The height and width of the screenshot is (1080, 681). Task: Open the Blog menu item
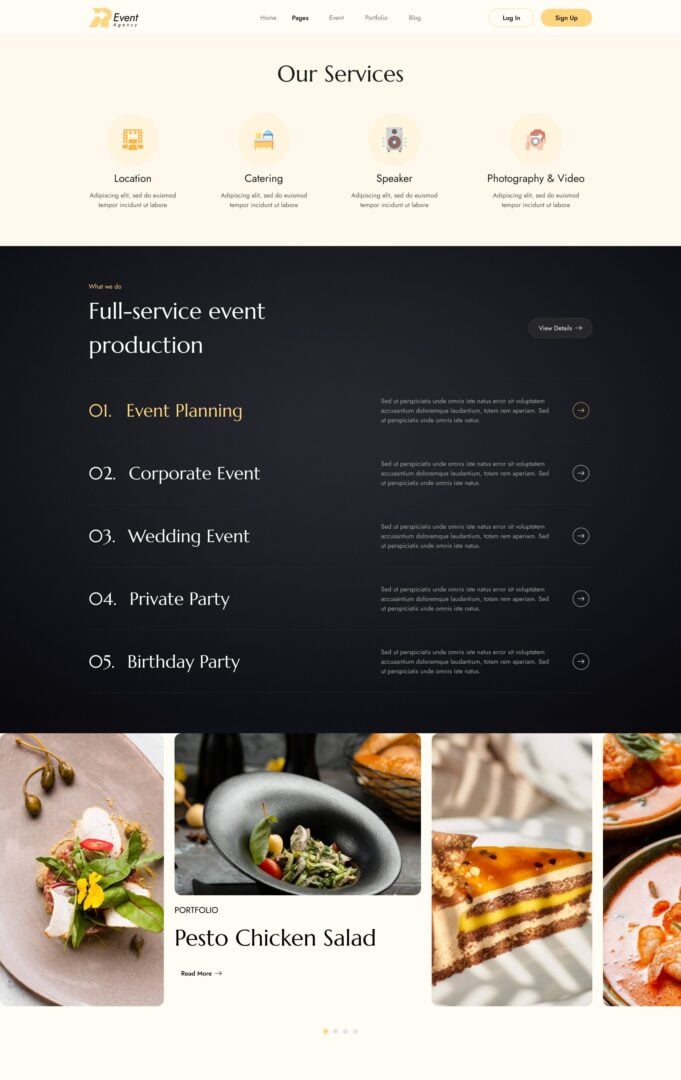click(415, 18)
